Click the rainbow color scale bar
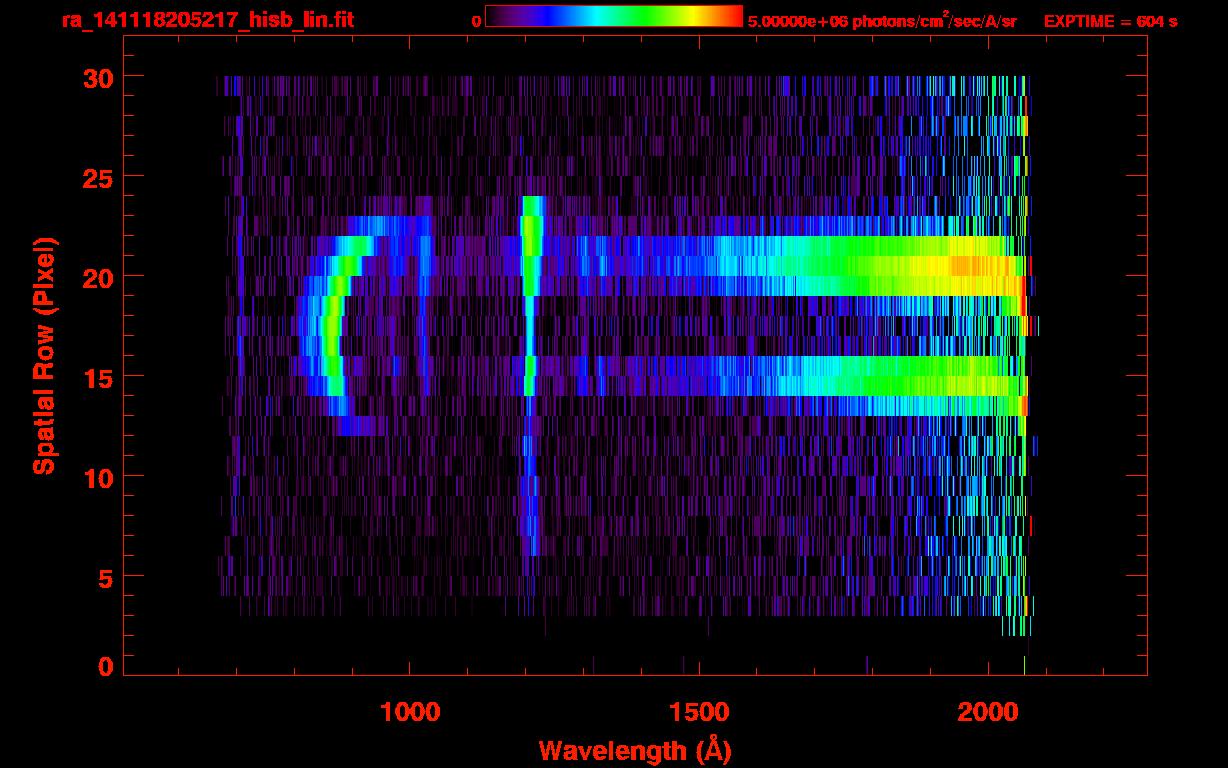The width and height of the screenshot is (1228, 768). (x=614, y=16)
